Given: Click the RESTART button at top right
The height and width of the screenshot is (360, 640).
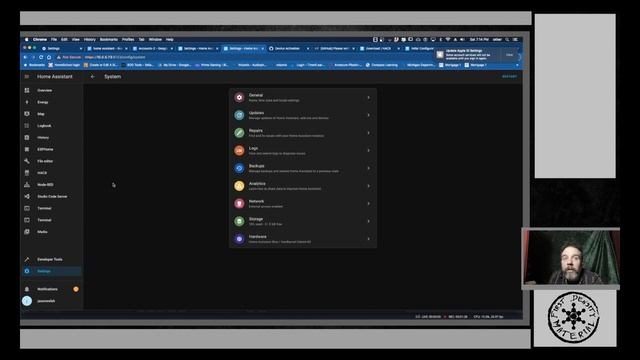Looking at the screenshot, I should pyautogui.click(x=509, y=76).
